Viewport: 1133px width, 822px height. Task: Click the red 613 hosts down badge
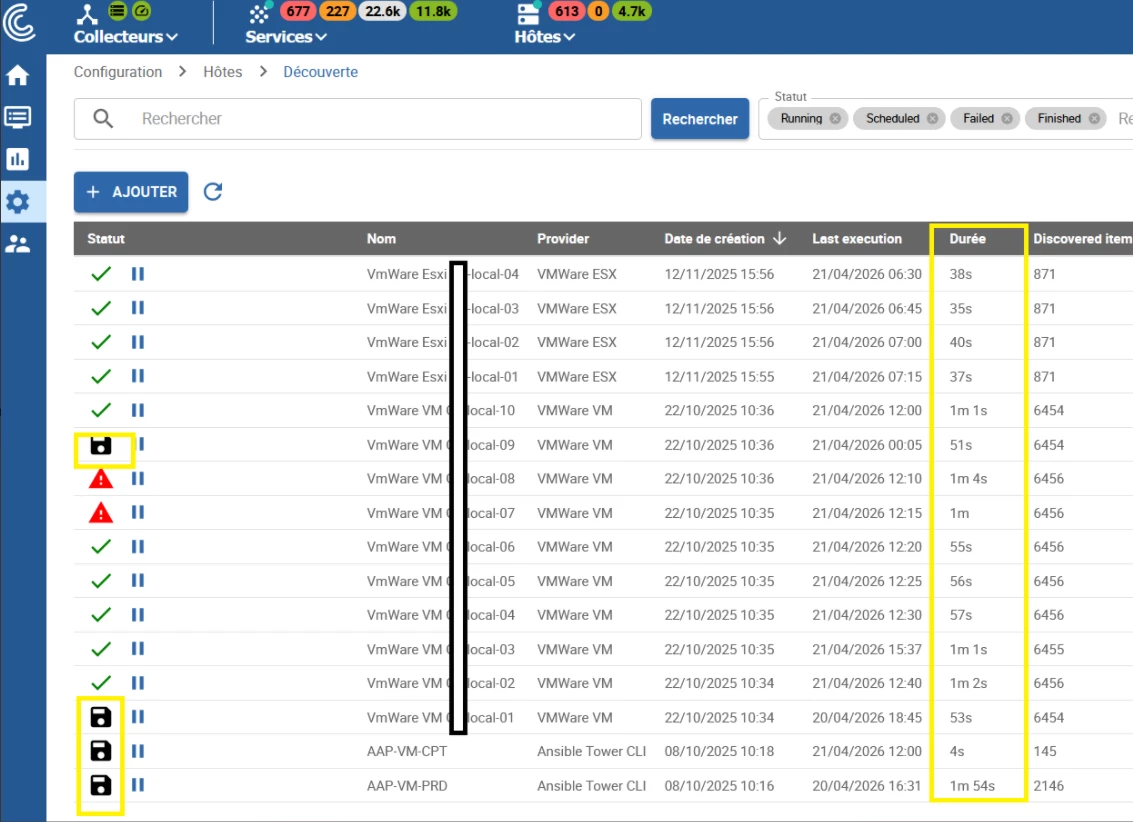(566, 11)
